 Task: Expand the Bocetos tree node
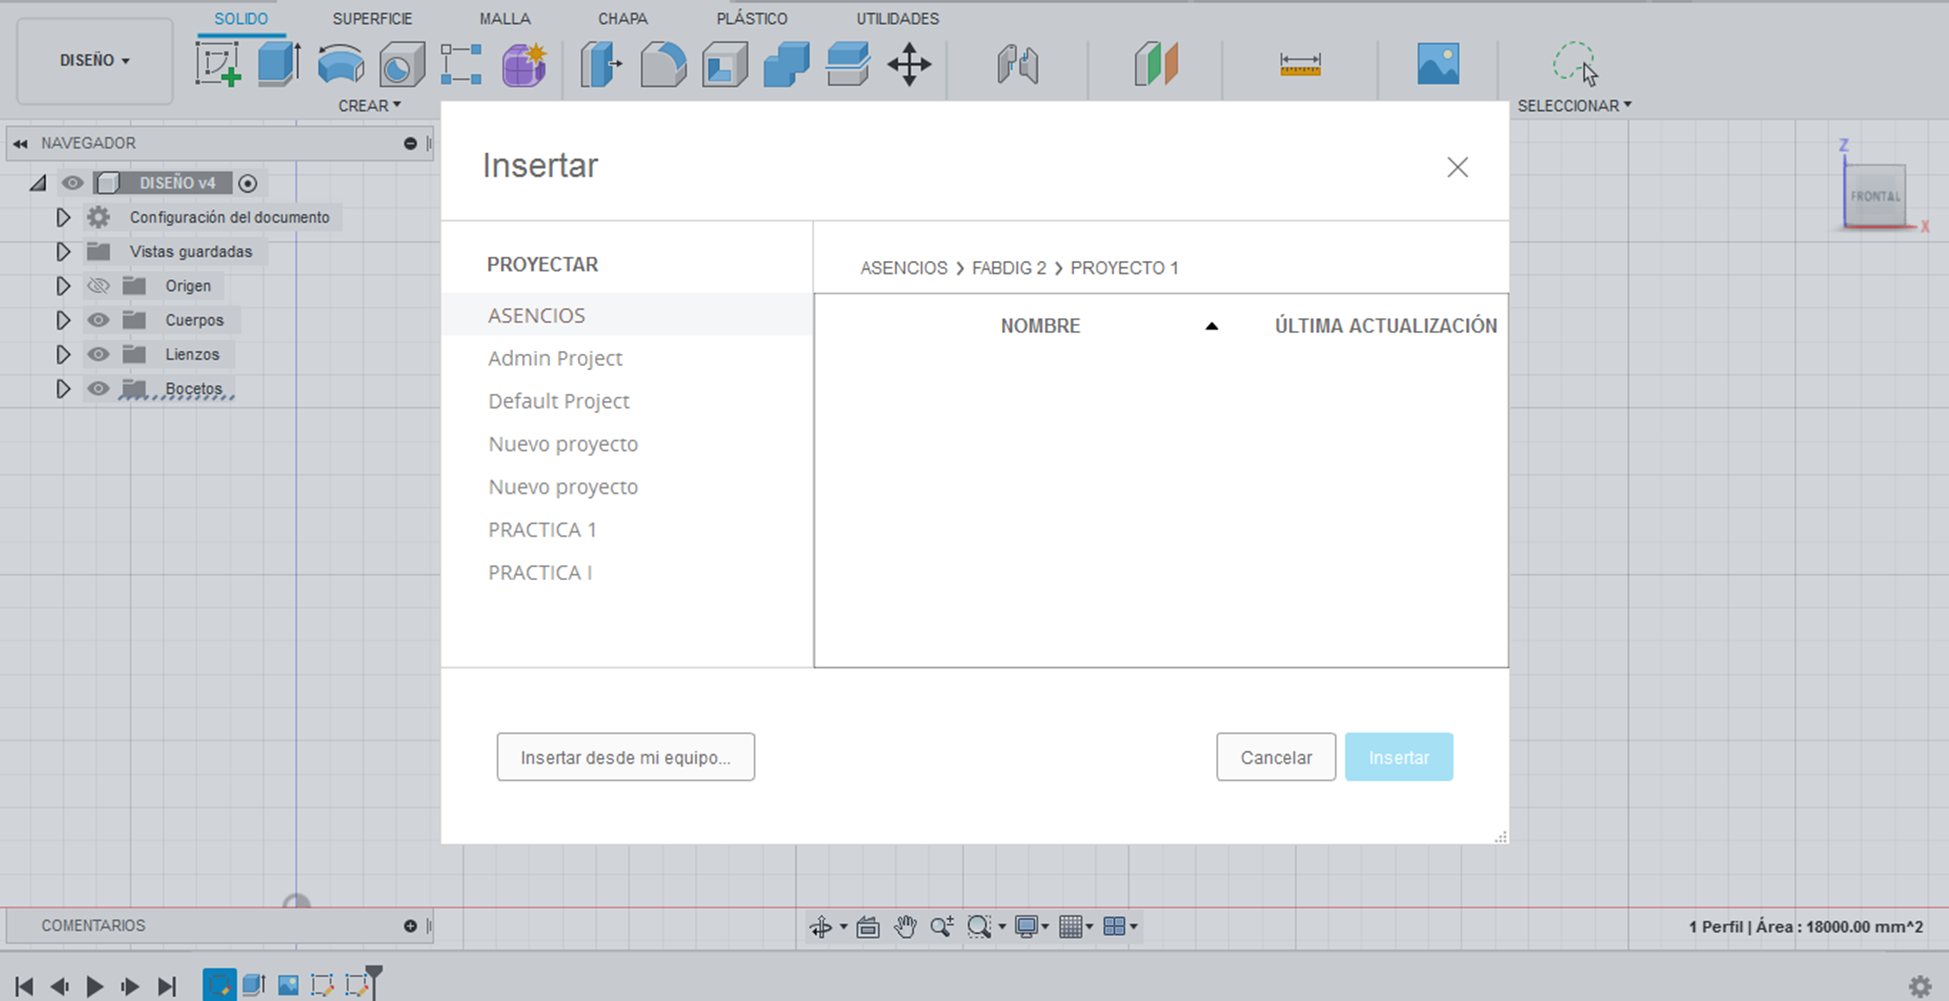(x=63, y=389)
